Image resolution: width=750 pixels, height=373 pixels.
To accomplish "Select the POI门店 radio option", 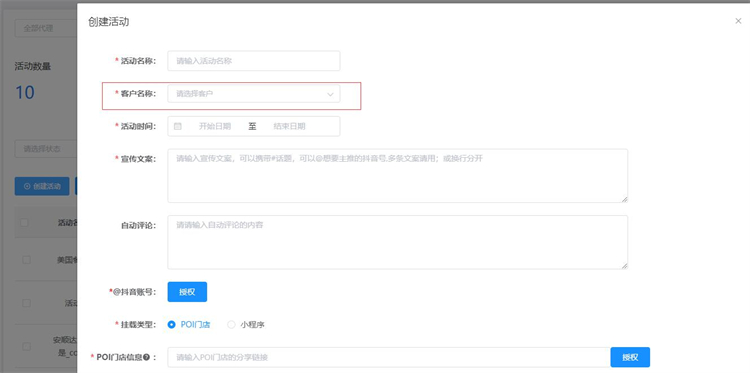I will (x=189, y=325).
